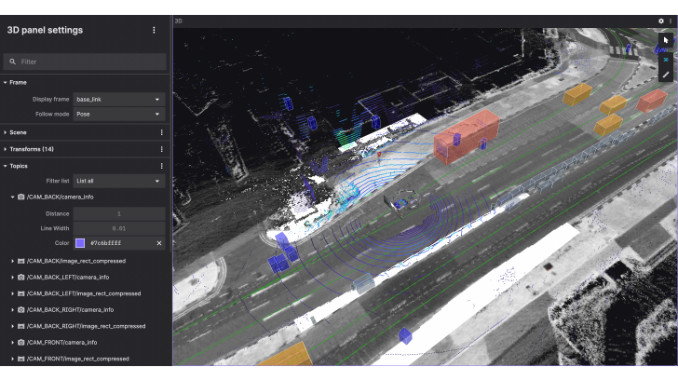
Task: Open the 3D panel settings kebab menu
Action: point(154,30)
